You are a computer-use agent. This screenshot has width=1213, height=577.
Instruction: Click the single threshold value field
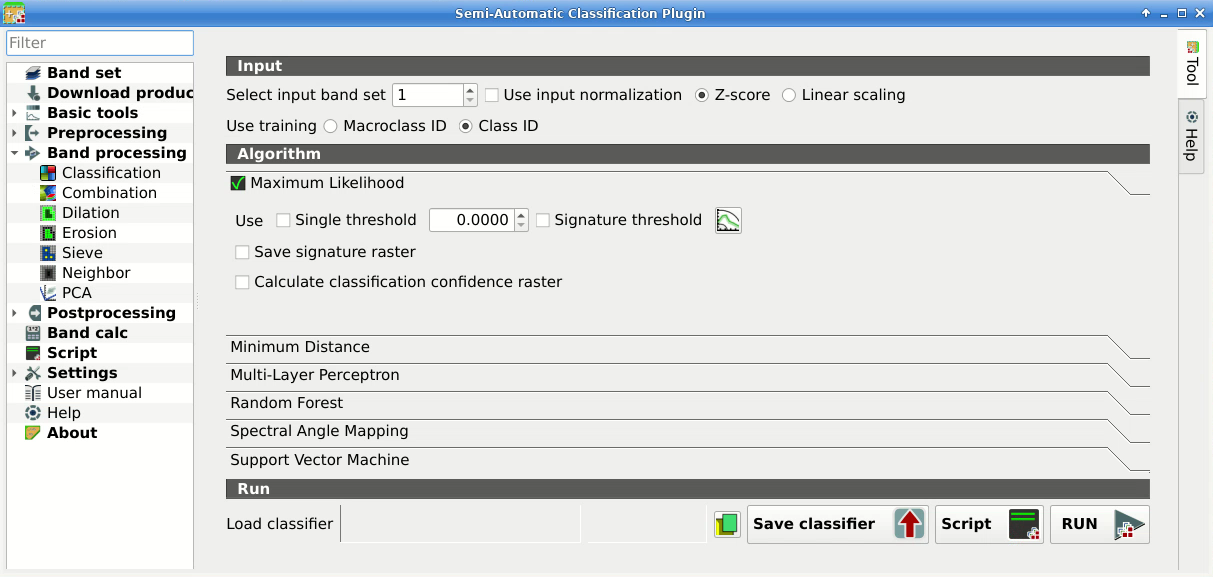pos(472,220)
